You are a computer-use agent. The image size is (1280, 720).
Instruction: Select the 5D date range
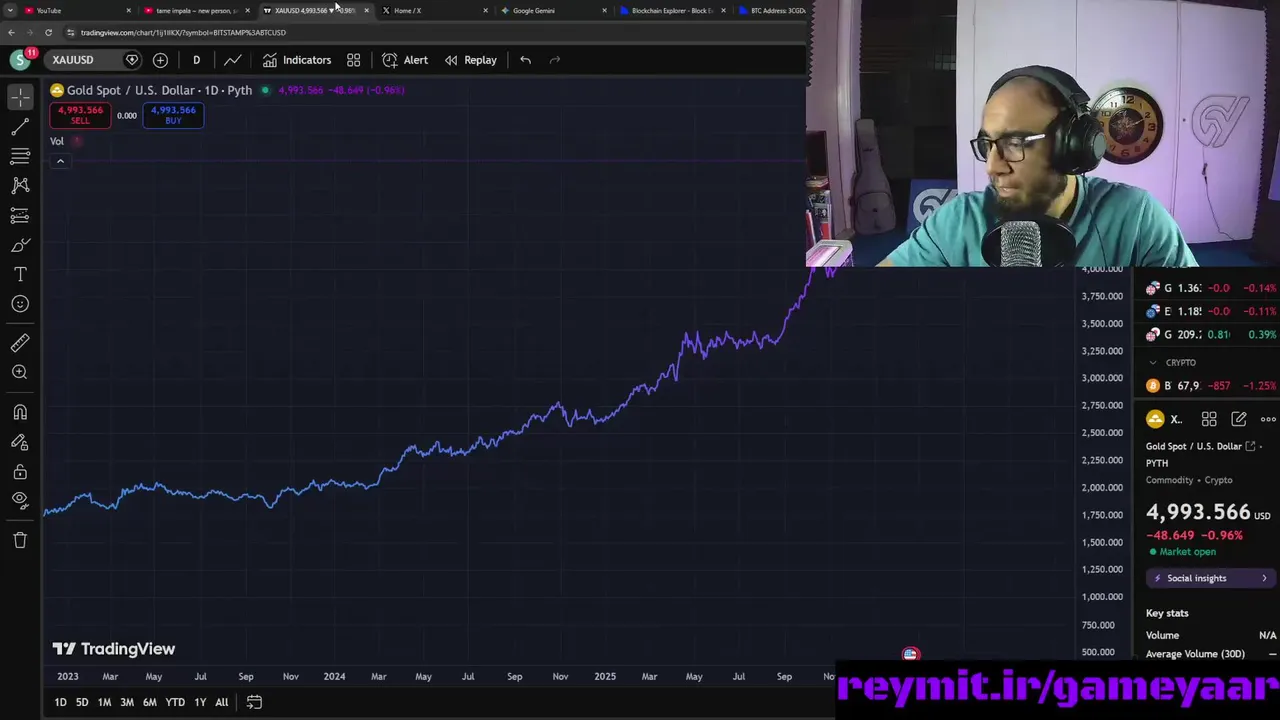pyautogui.click(x=82, y=702)
